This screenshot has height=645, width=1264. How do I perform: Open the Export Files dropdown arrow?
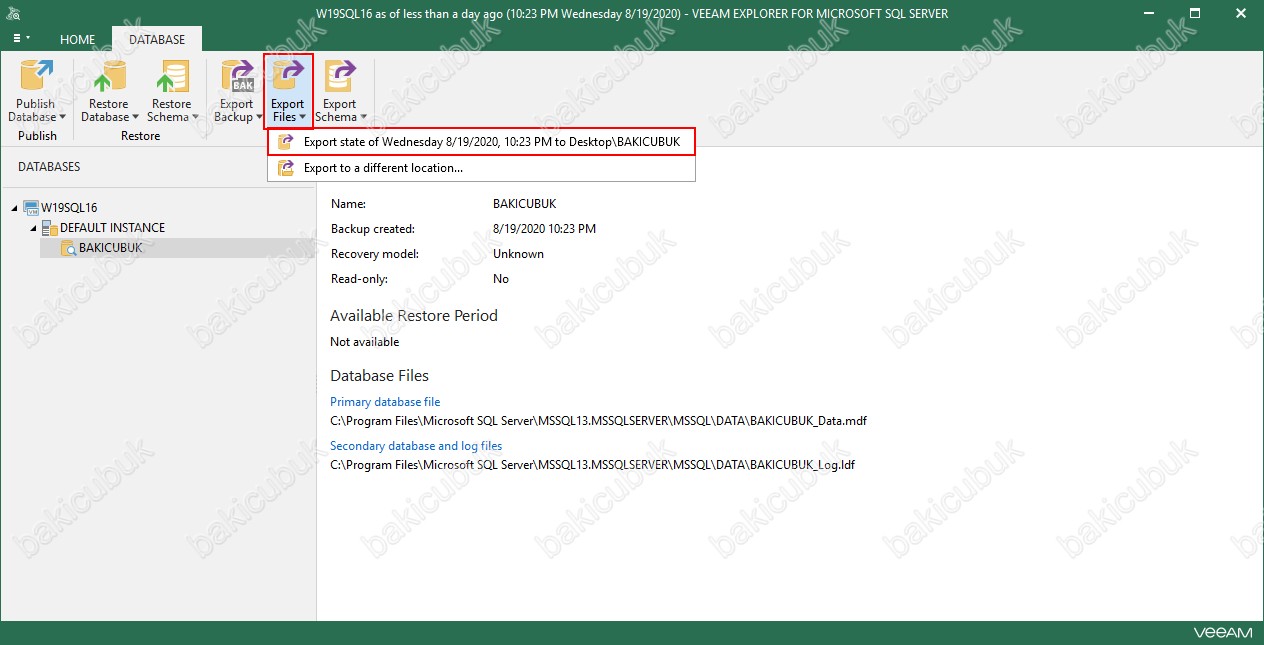303,118
